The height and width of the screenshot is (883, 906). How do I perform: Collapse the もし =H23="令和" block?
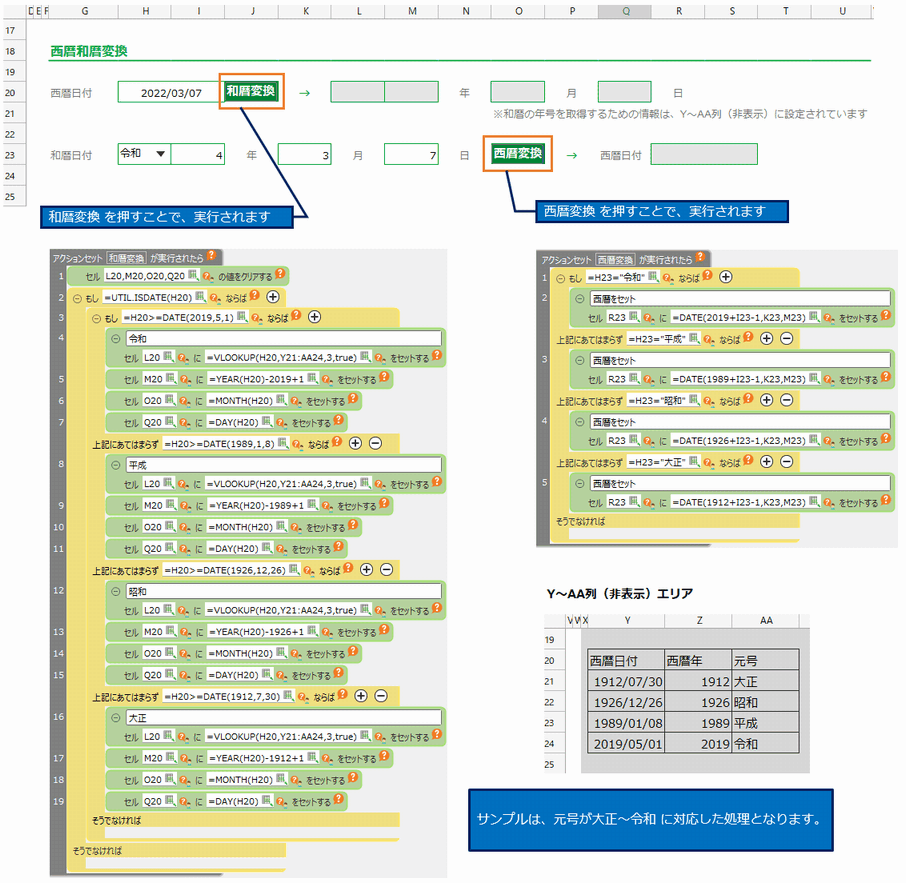[x=561, y=277]
